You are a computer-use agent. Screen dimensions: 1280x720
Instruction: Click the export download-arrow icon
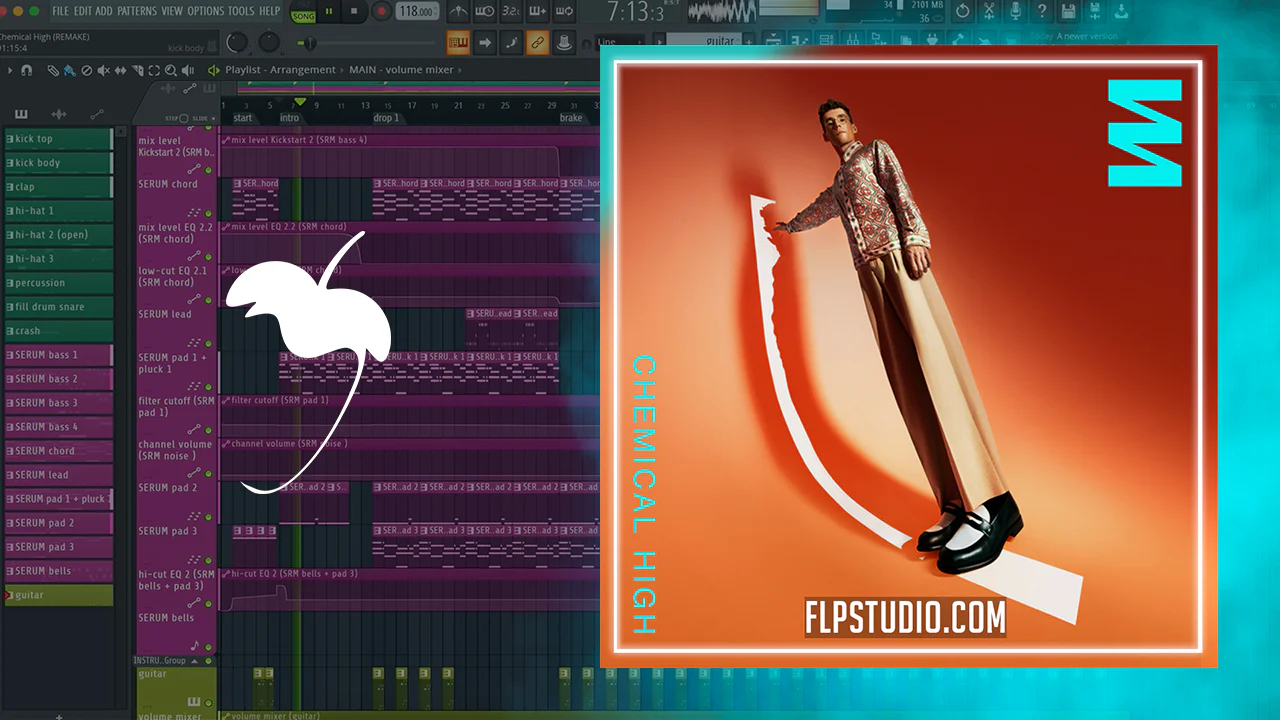[x=1122, y=11]
